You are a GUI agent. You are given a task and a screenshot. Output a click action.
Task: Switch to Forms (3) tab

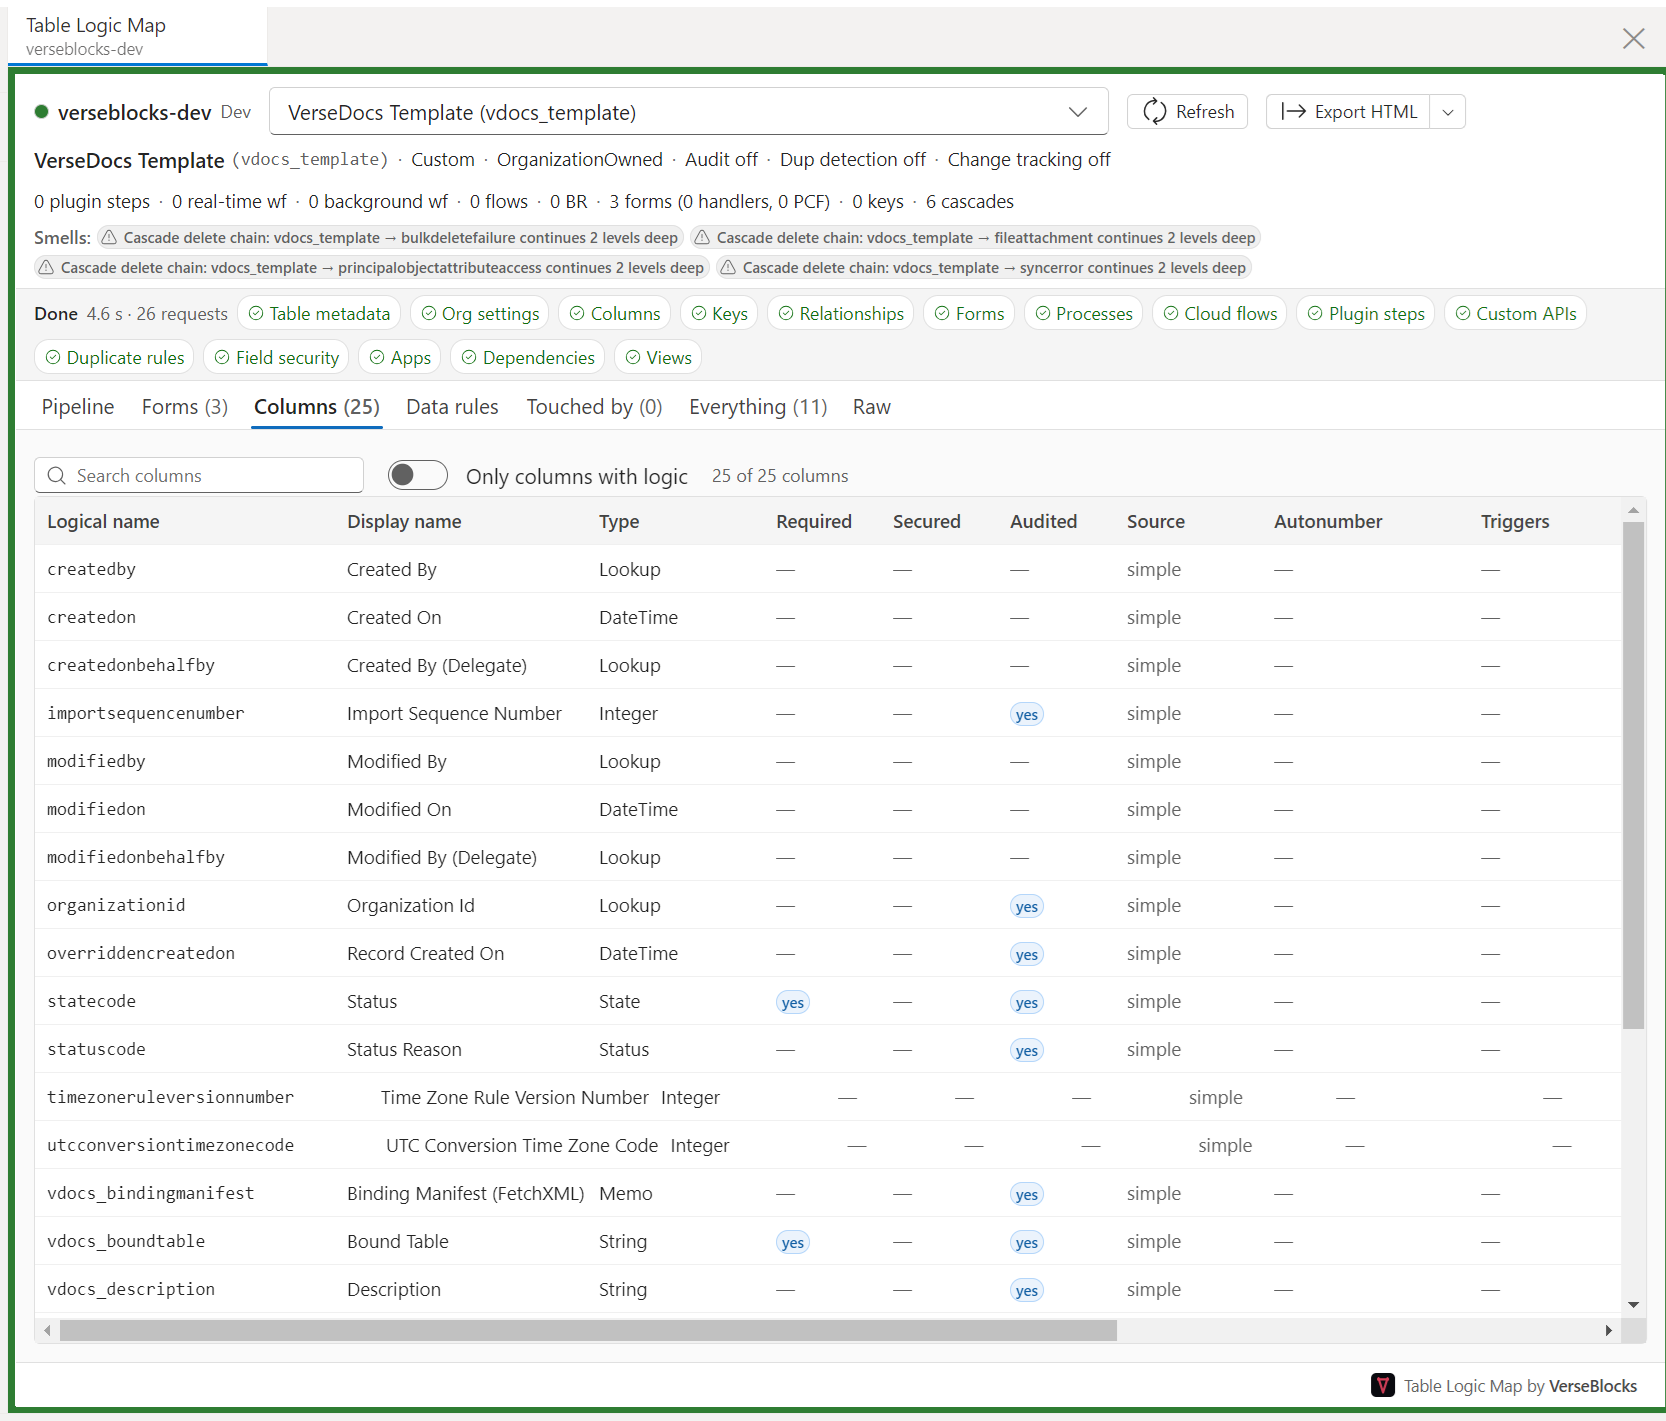coord(185,407)
